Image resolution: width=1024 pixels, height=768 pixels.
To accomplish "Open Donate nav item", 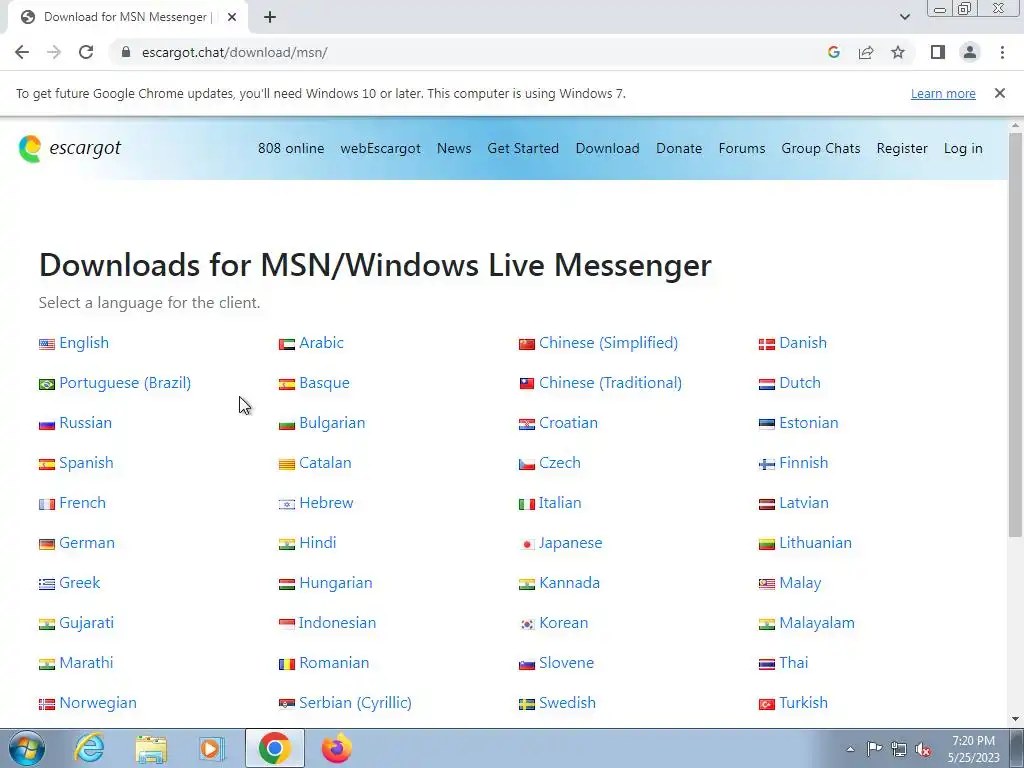I will 679,148.
